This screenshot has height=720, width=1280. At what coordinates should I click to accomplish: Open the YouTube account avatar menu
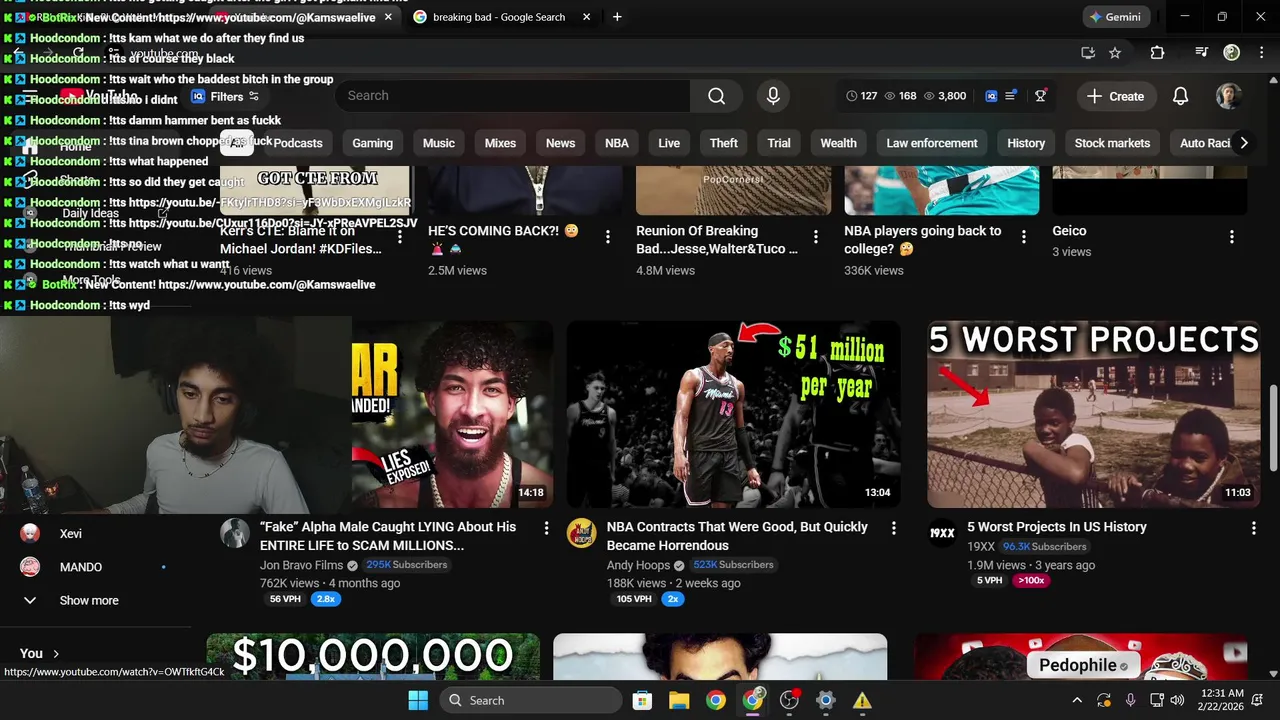coord(1229,96)
